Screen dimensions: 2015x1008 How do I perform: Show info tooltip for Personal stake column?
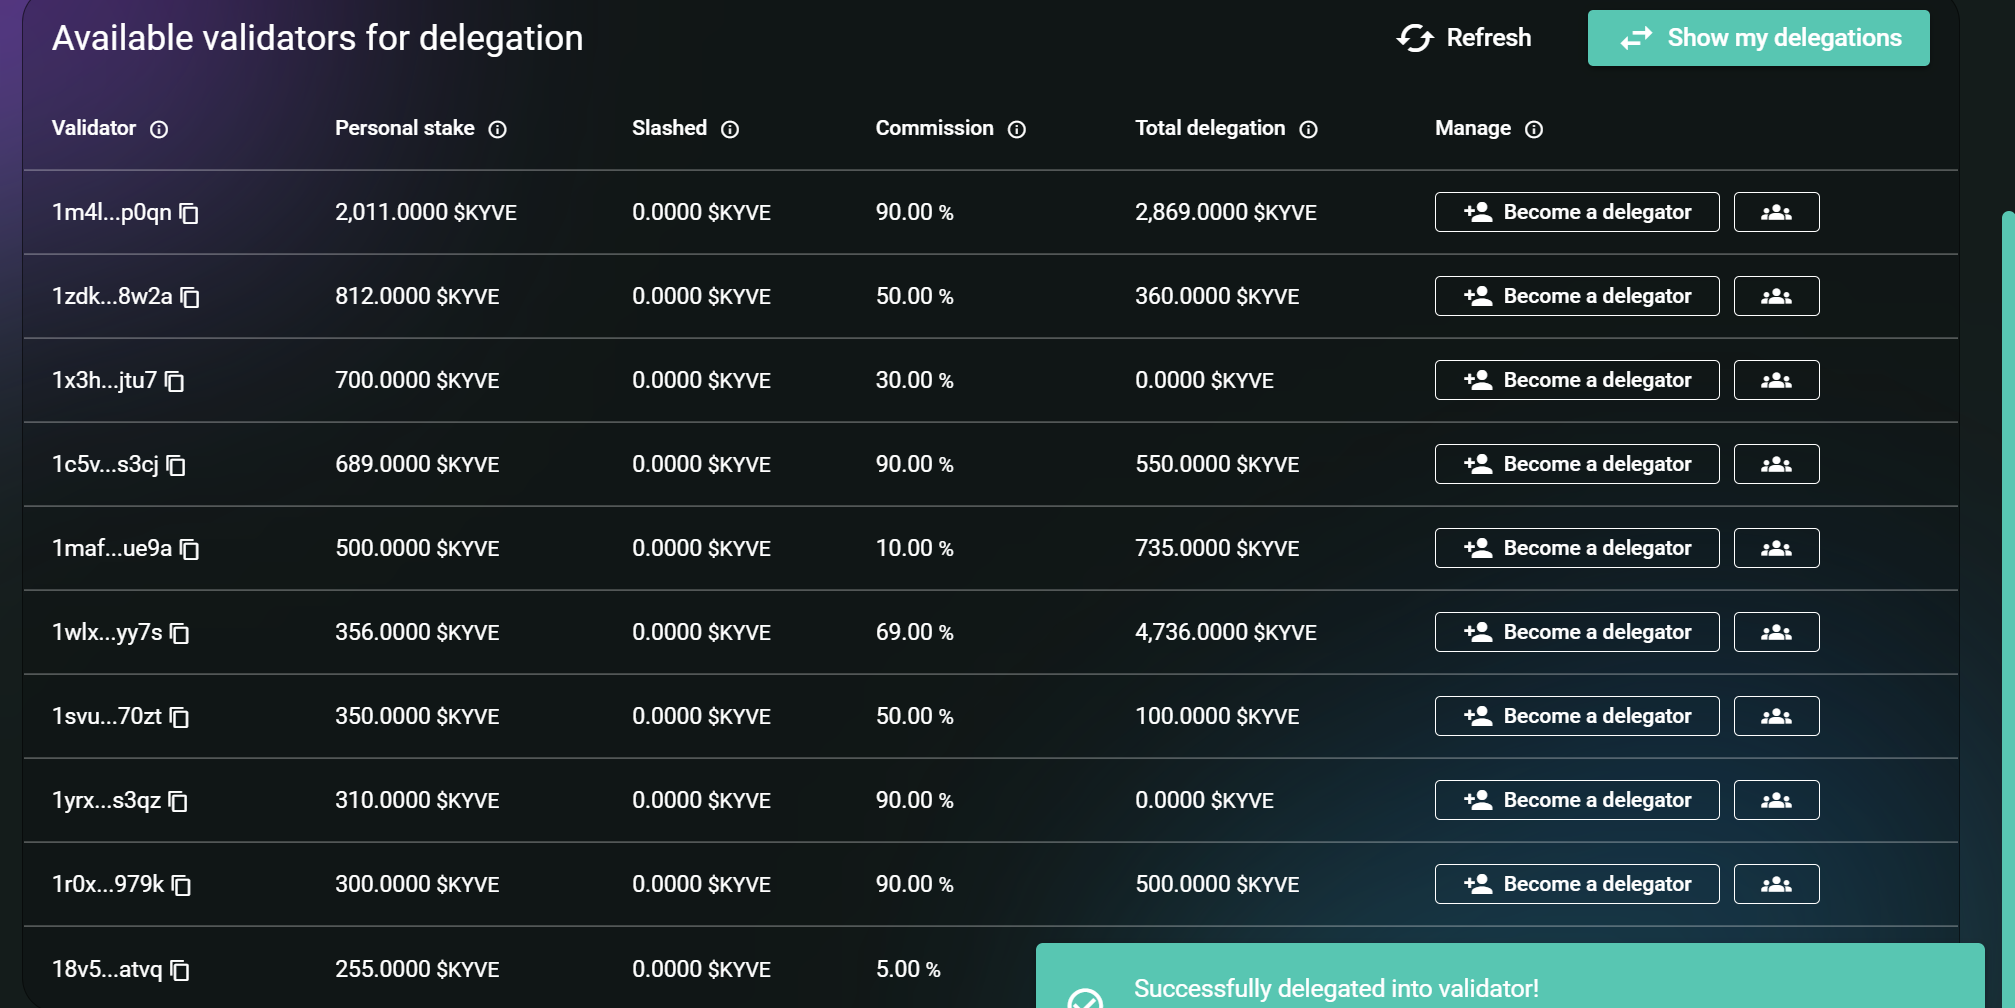[x=497, y=129]
